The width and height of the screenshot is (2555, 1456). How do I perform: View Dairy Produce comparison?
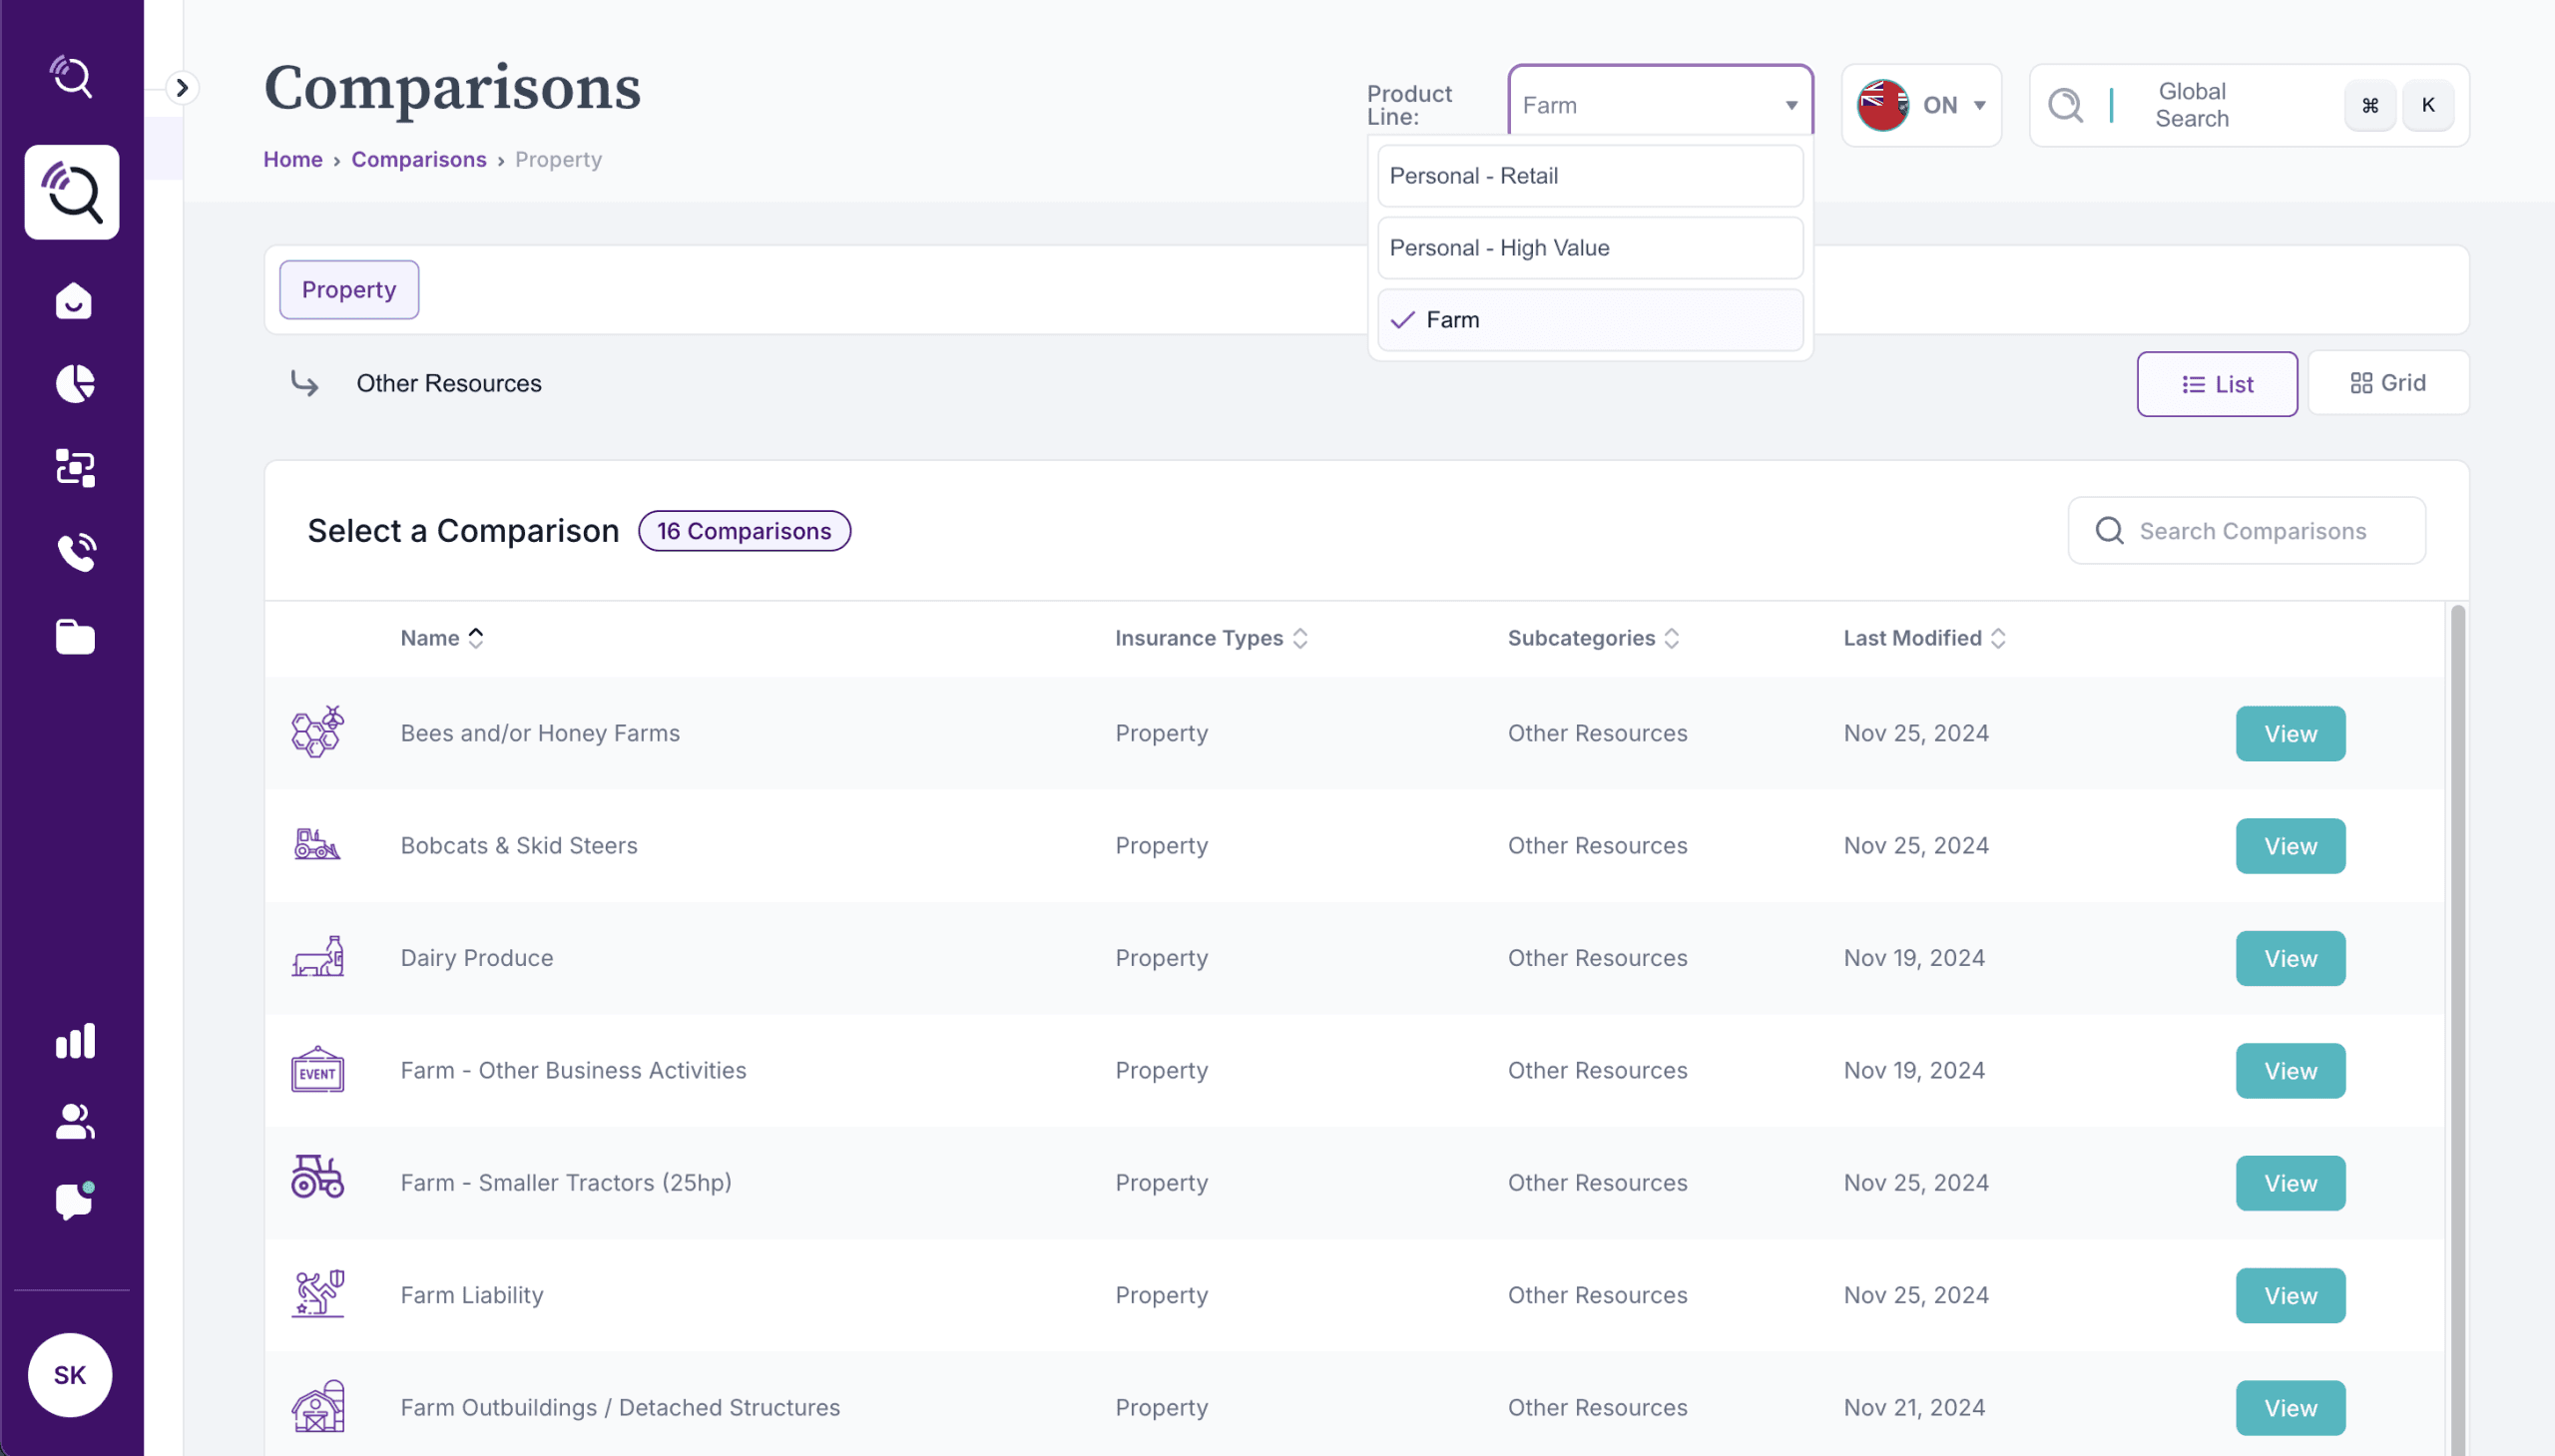[2289, 958]
